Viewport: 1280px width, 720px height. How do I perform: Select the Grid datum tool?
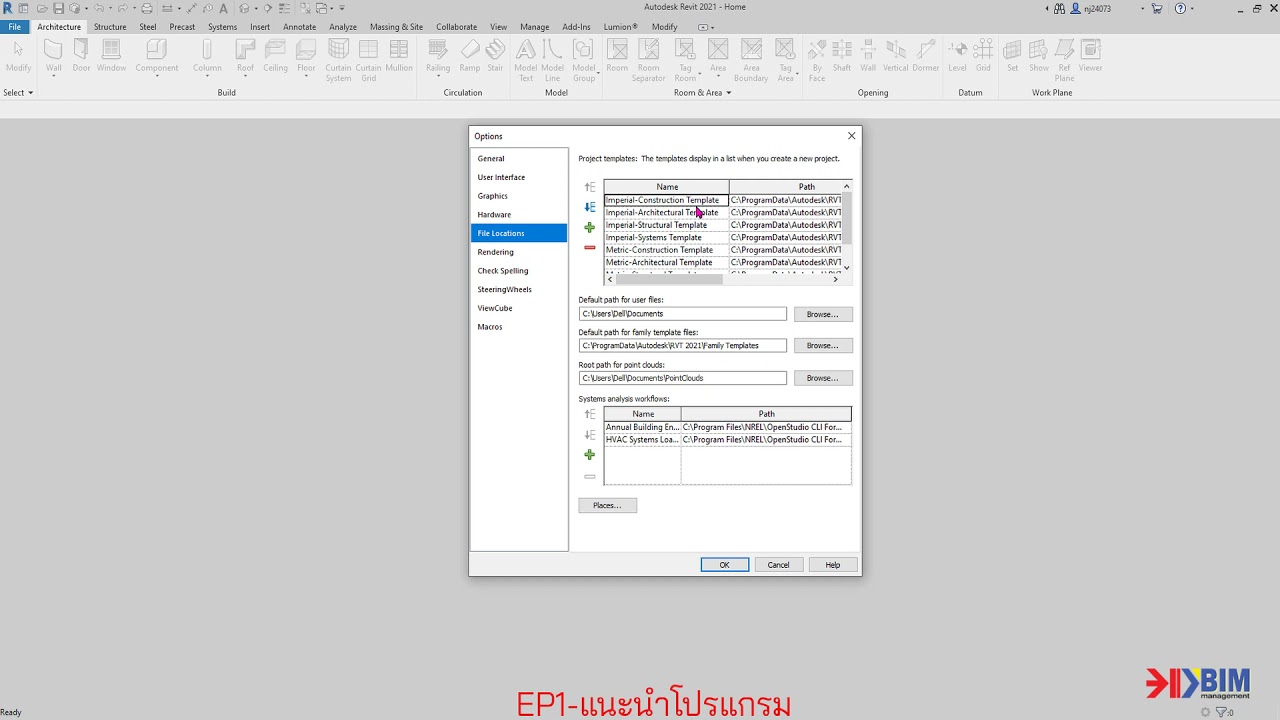coord(983,56)
